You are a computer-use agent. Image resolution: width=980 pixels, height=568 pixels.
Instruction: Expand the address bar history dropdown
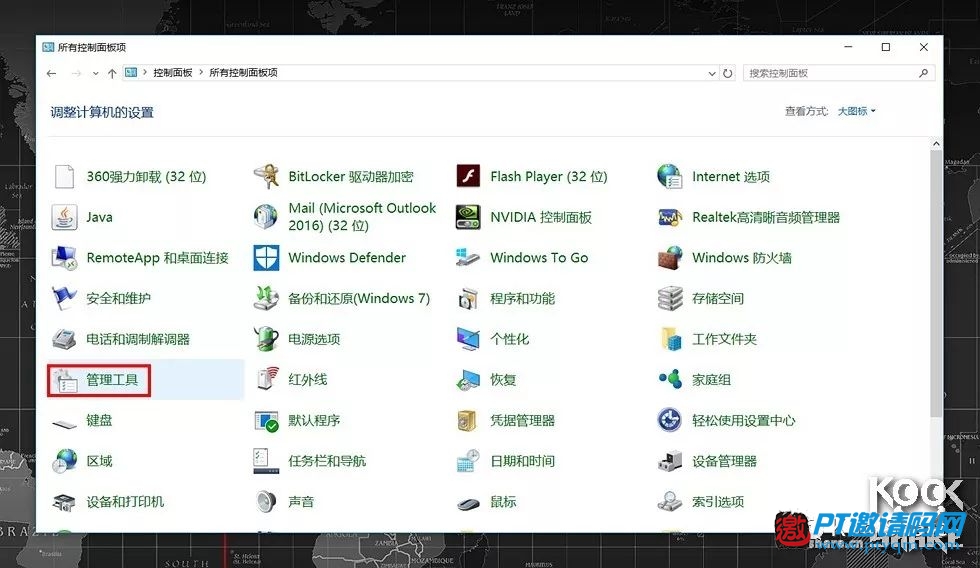point(712,73)
